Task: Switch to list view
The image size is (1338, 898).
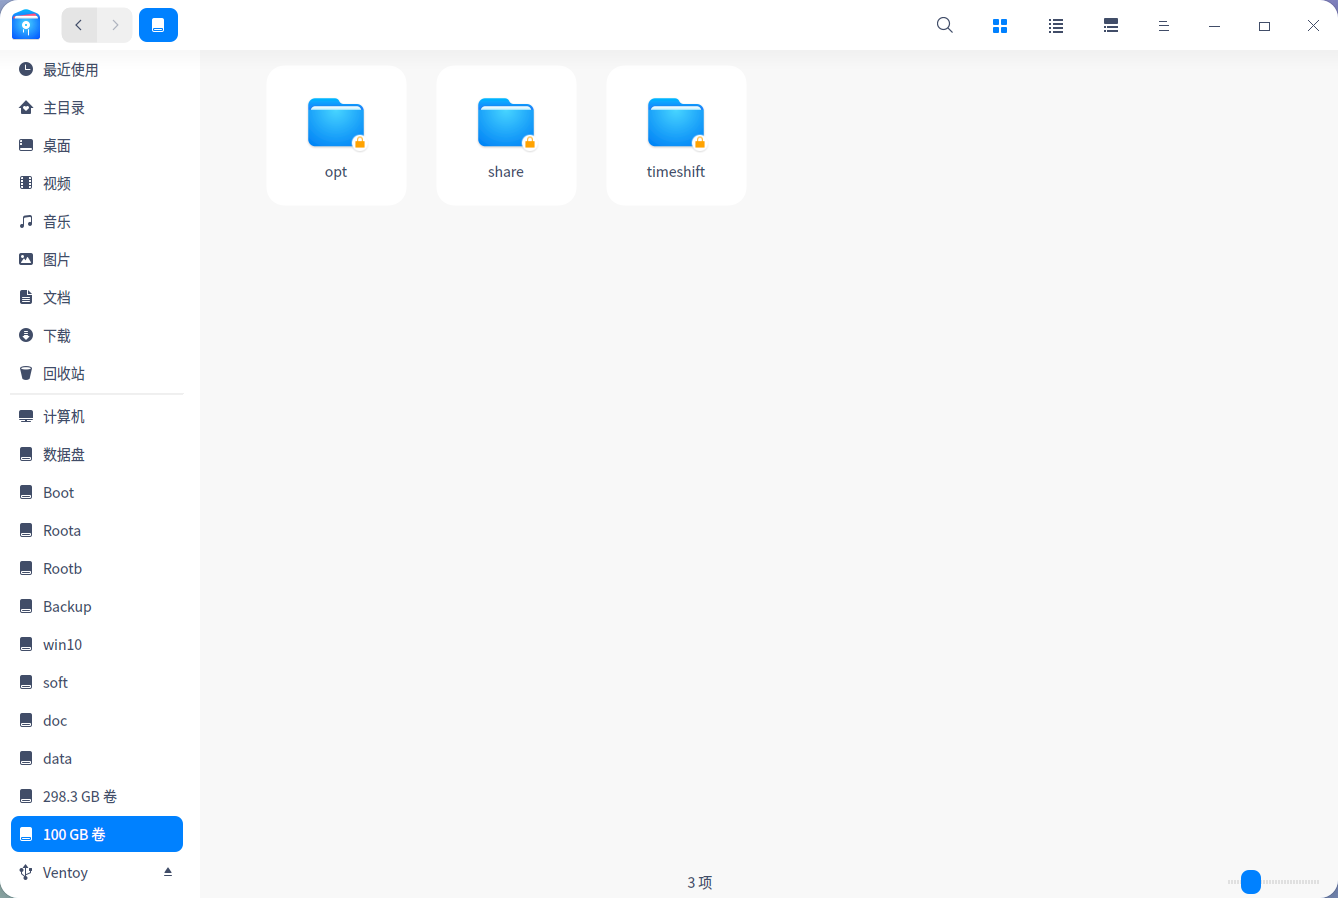Action: pos(1056,26)
